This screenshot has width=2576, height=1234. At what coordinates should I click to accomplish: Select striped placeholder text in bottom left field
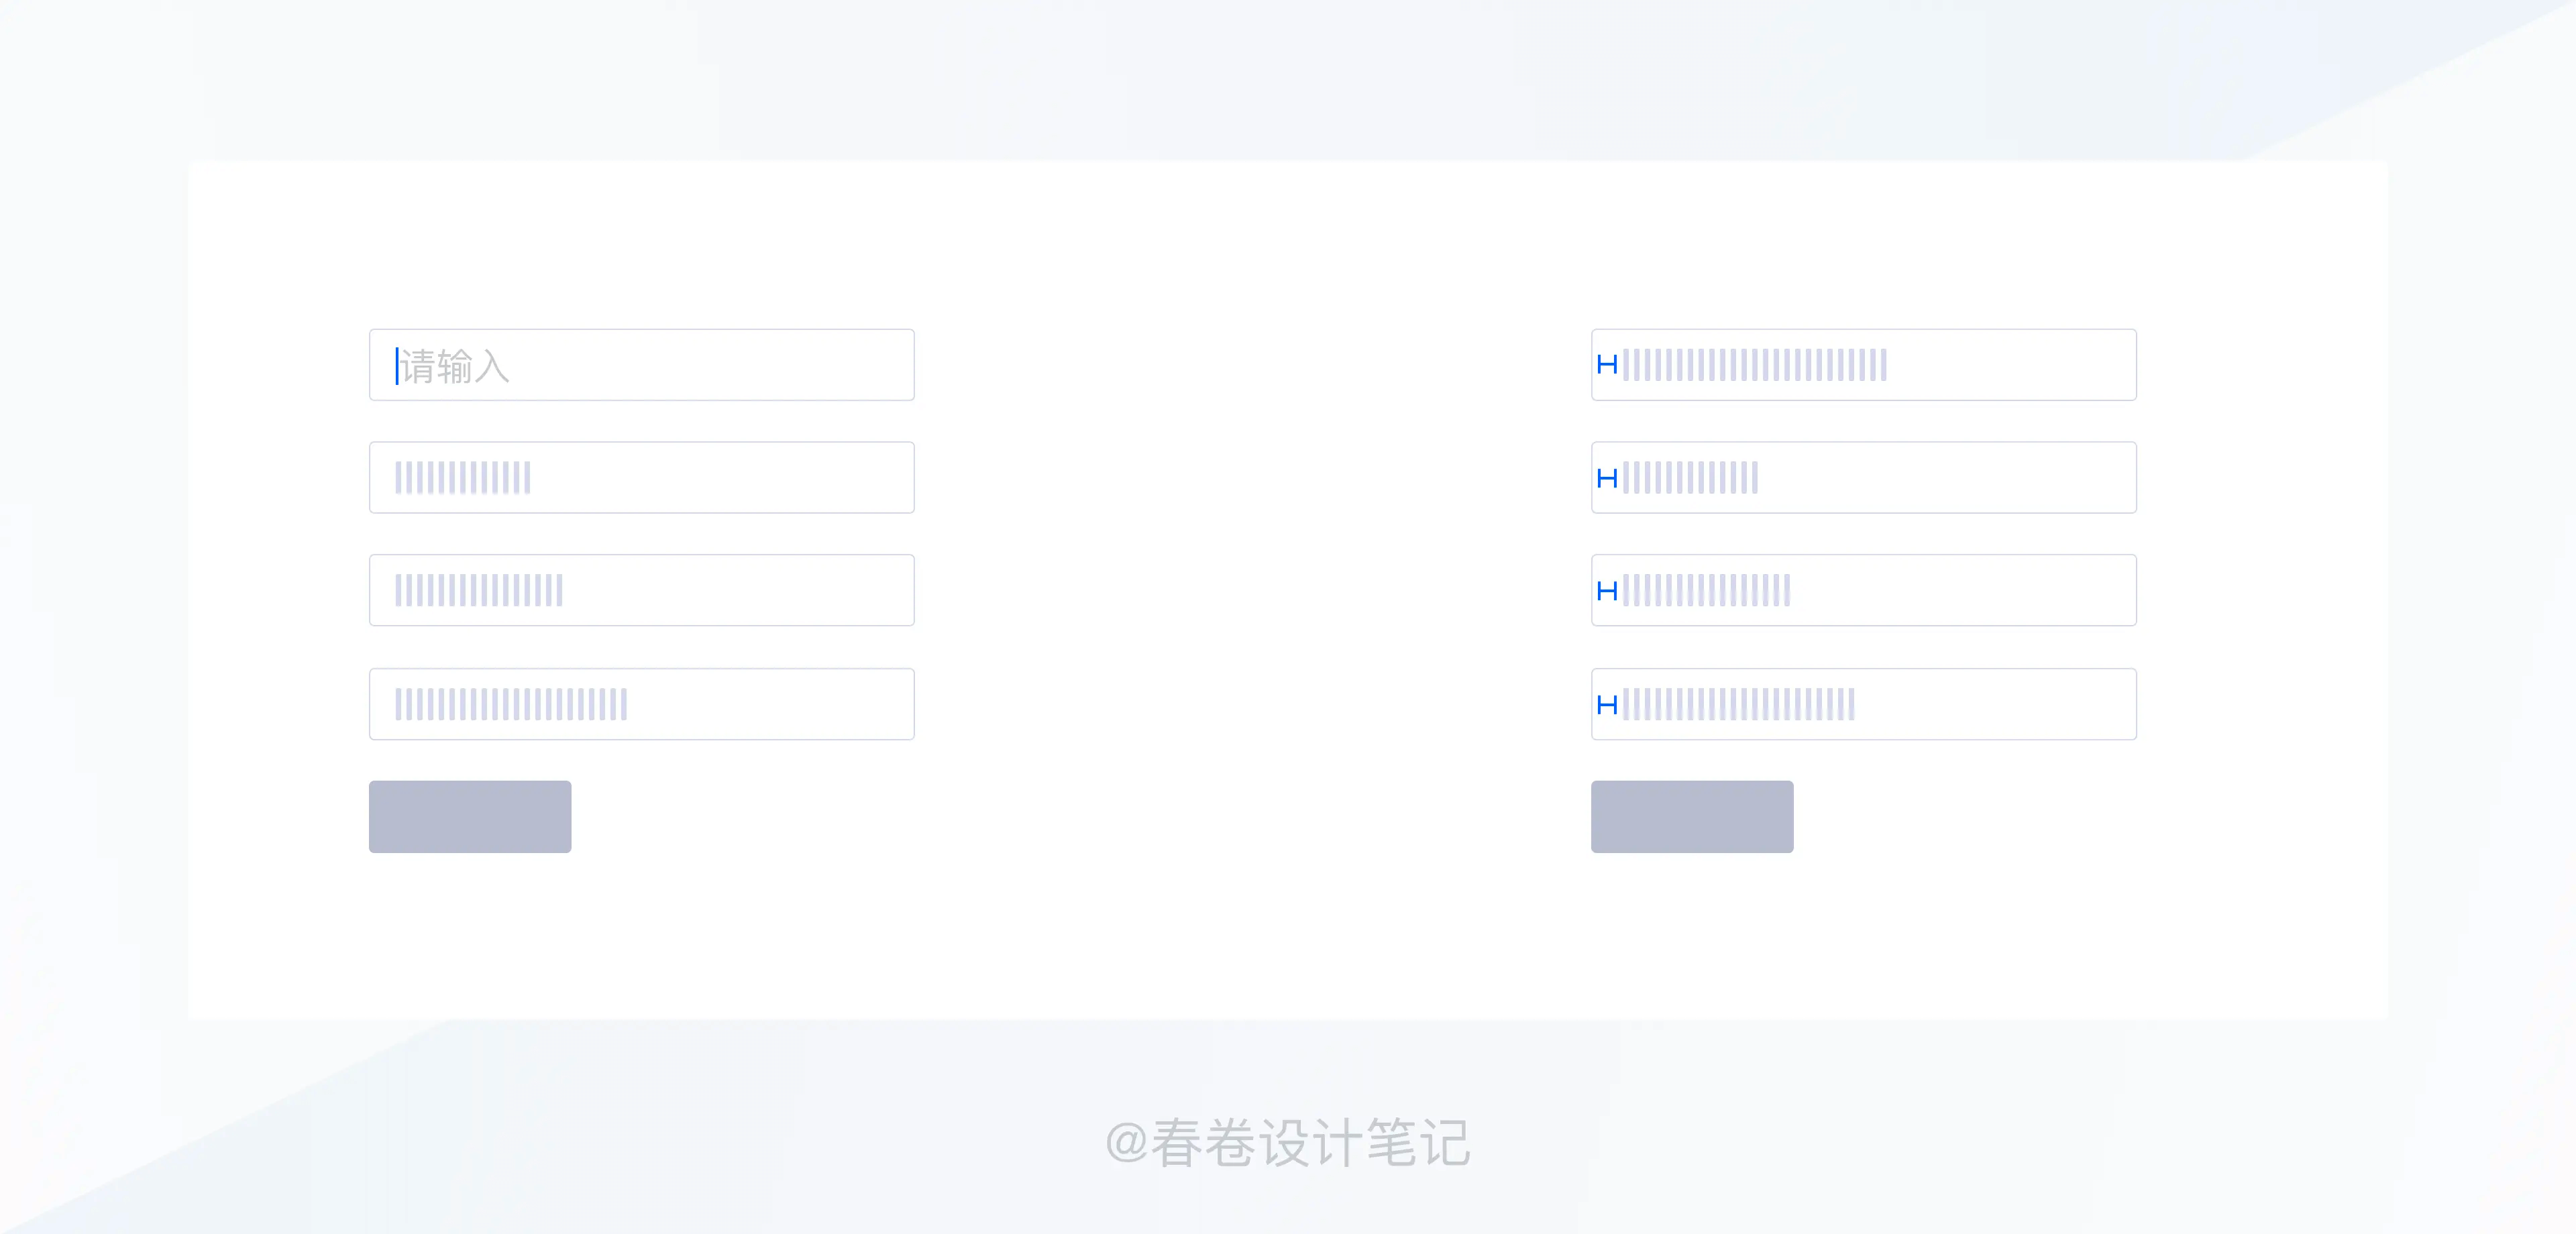tap(511, 704)
